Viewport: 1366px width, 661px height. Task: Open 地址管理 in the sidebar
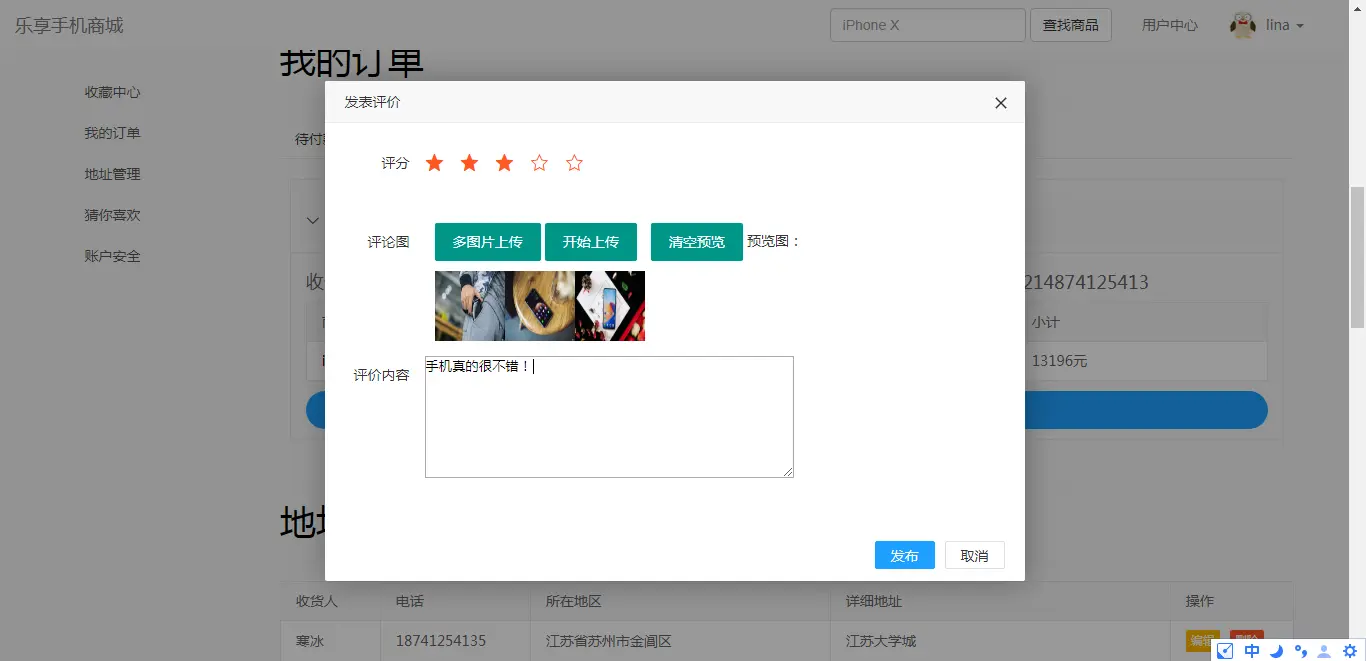[x=113, y=174]
